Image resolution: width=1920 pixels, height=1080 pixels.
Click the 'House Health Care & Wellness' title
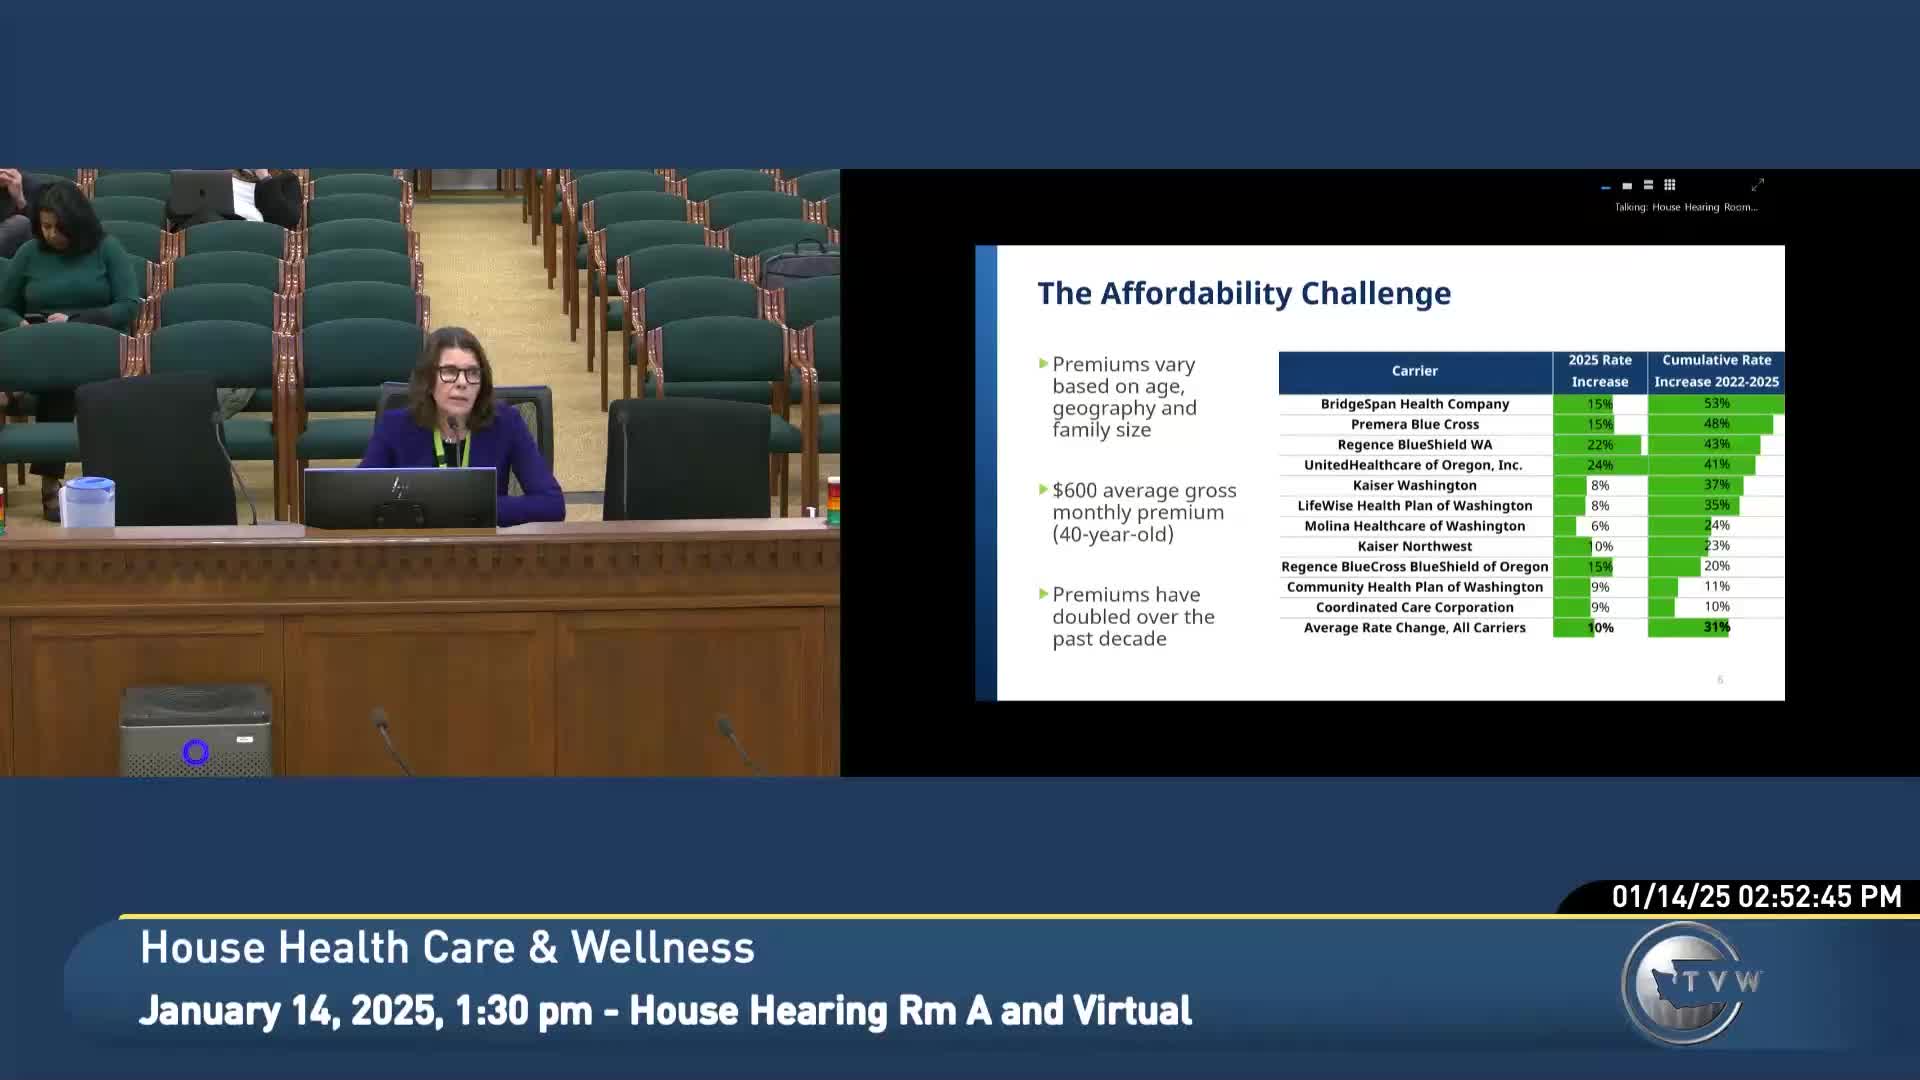[x=447, y=948]
